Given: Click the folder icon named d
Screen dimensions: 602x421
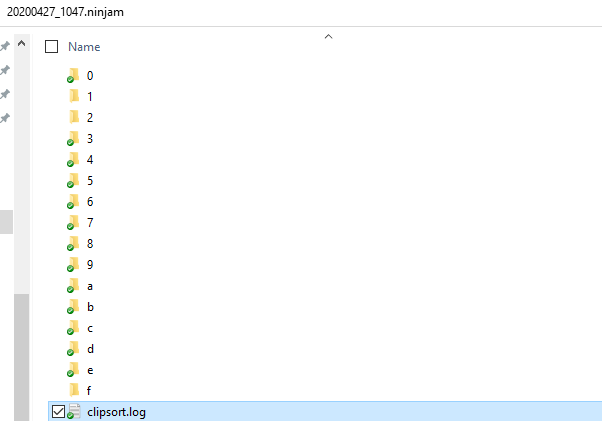Looking at the screenshot, I should click(73, 348).
